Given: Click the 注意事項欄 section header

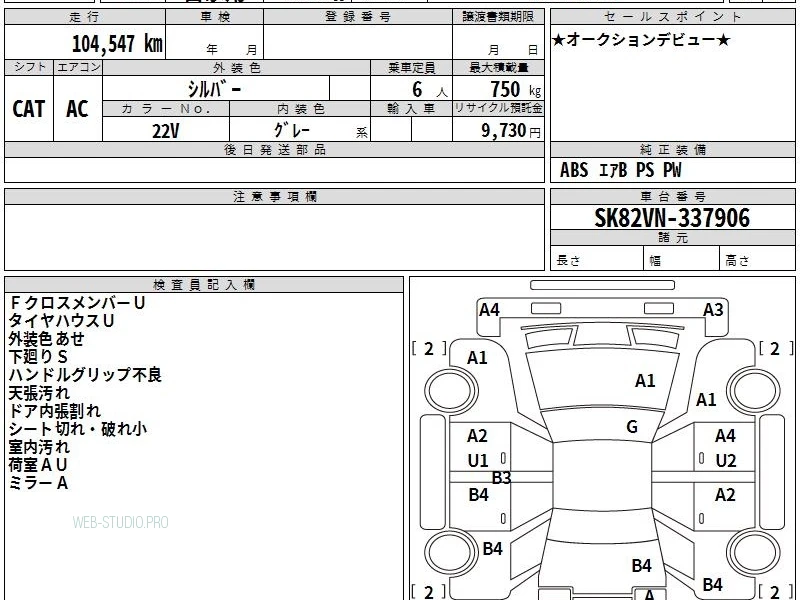Looking at the screenshot, I should [x=274, y=196].
